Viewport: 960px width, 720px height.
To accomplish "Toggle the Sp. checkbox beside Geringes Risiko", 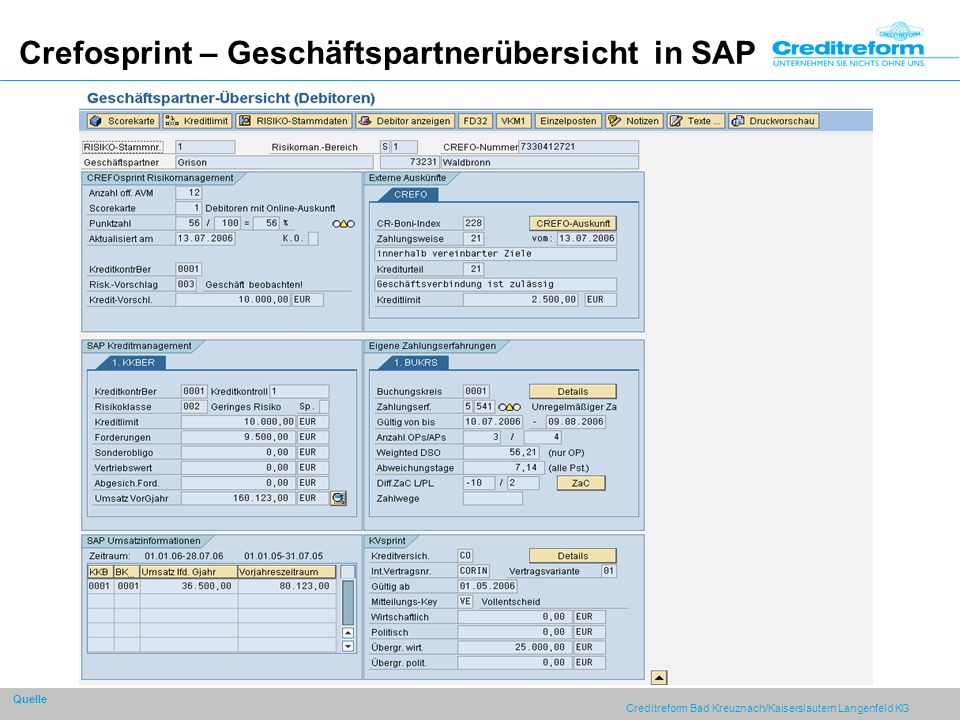I will coord(324,407).
